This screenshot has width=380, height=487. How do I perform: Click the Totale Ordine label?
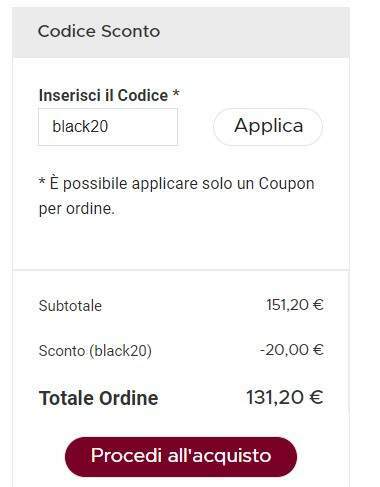tap(98, 398)
